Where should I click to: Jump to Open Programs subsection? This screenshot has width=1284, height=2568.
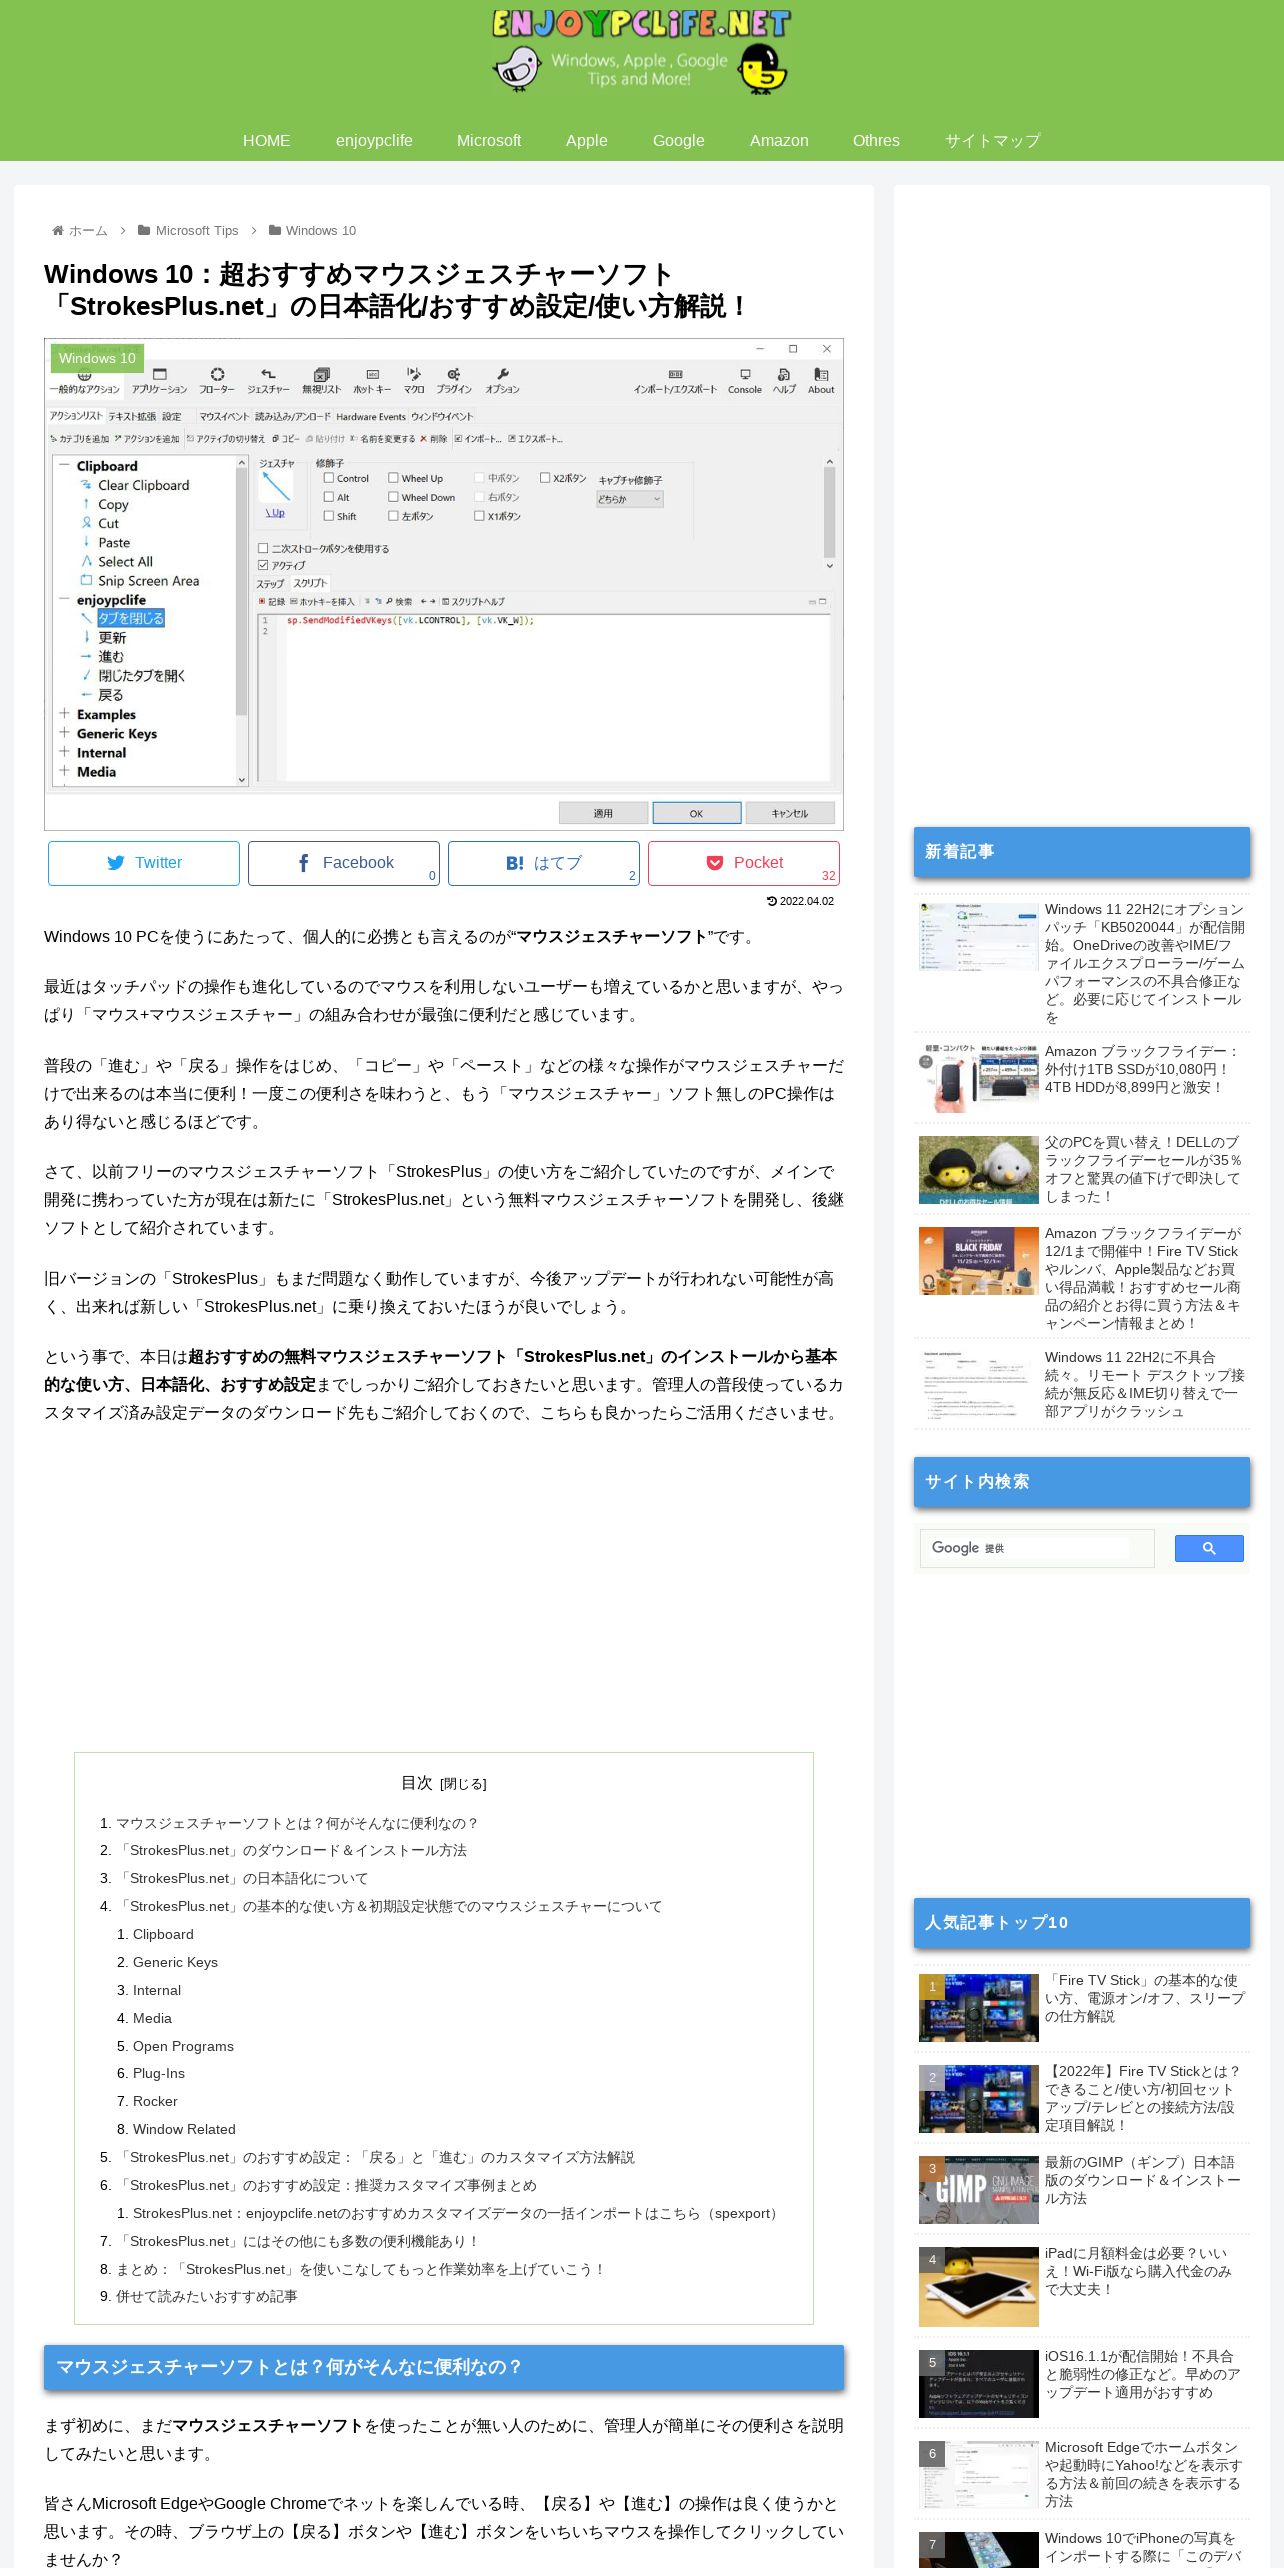[183, 2047]
